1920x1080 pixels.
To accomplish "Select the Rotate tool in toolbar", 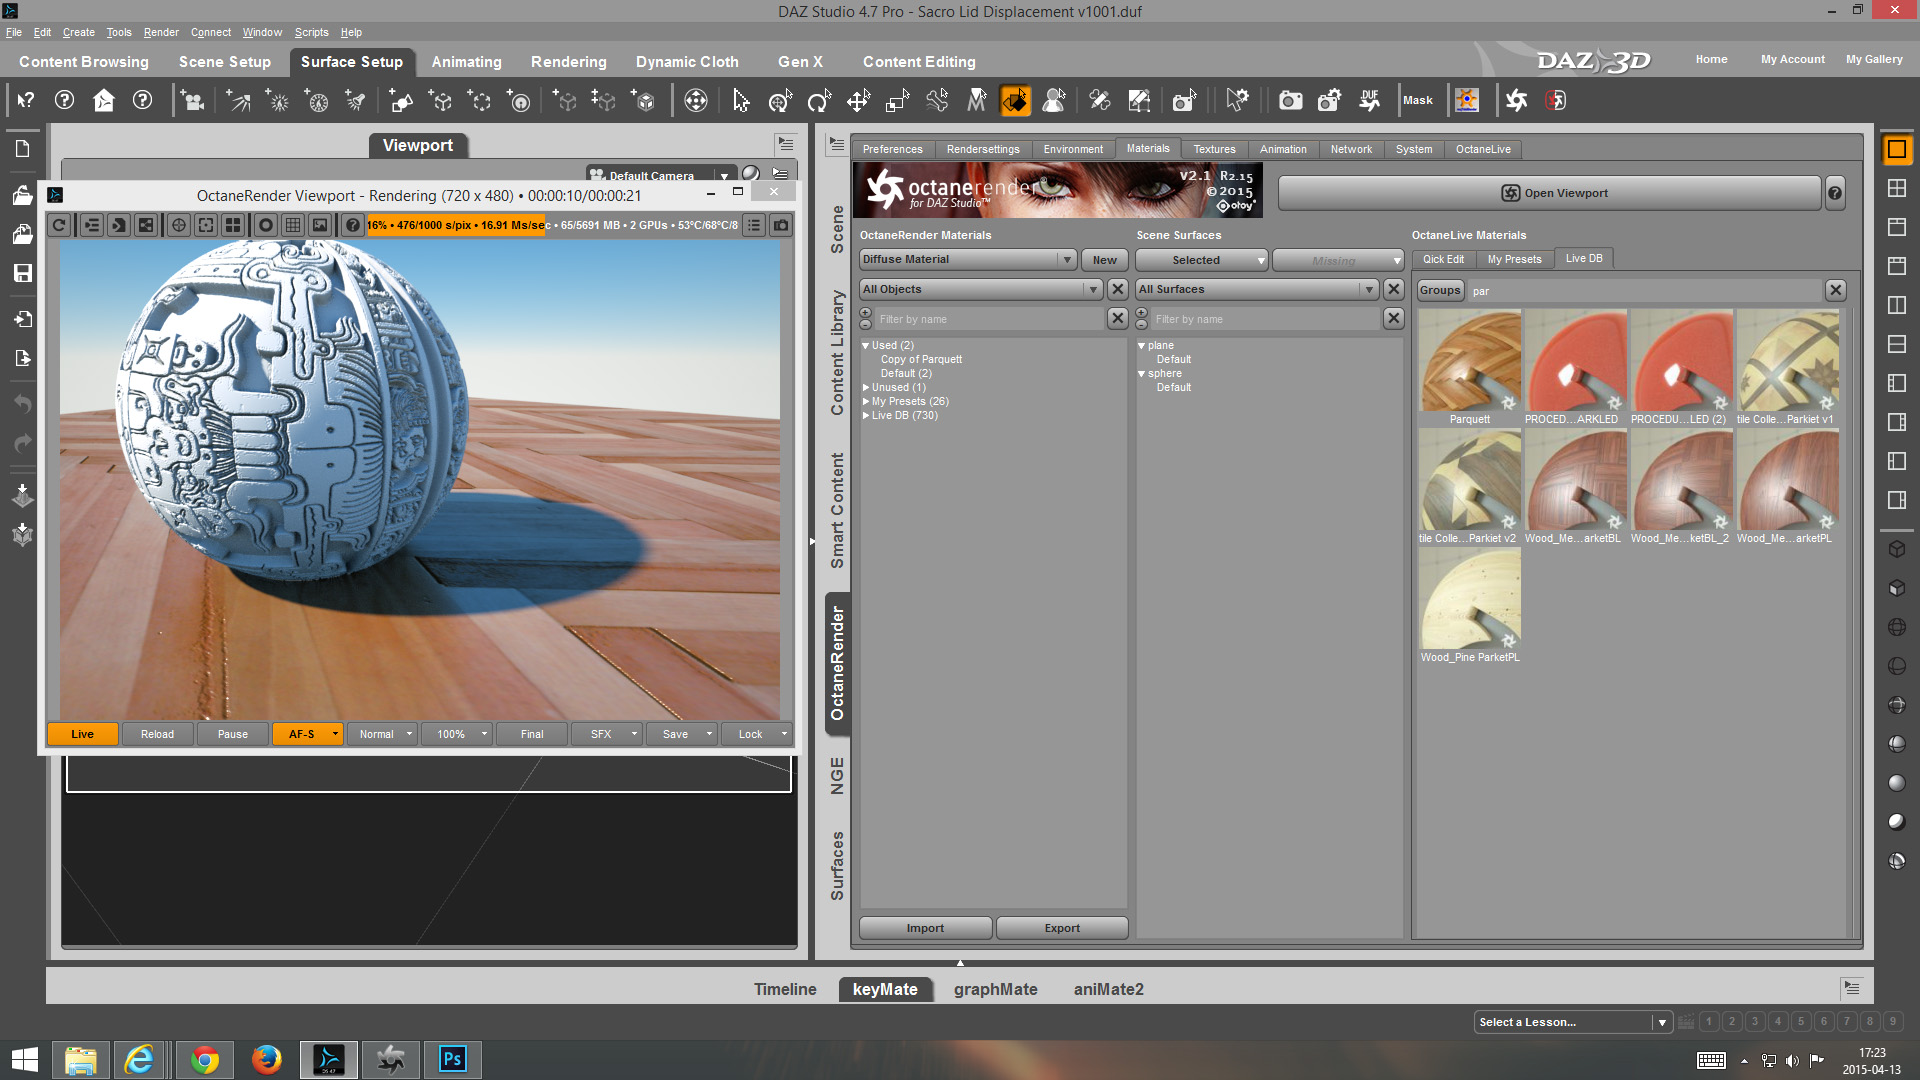I will tap(819, 100).
